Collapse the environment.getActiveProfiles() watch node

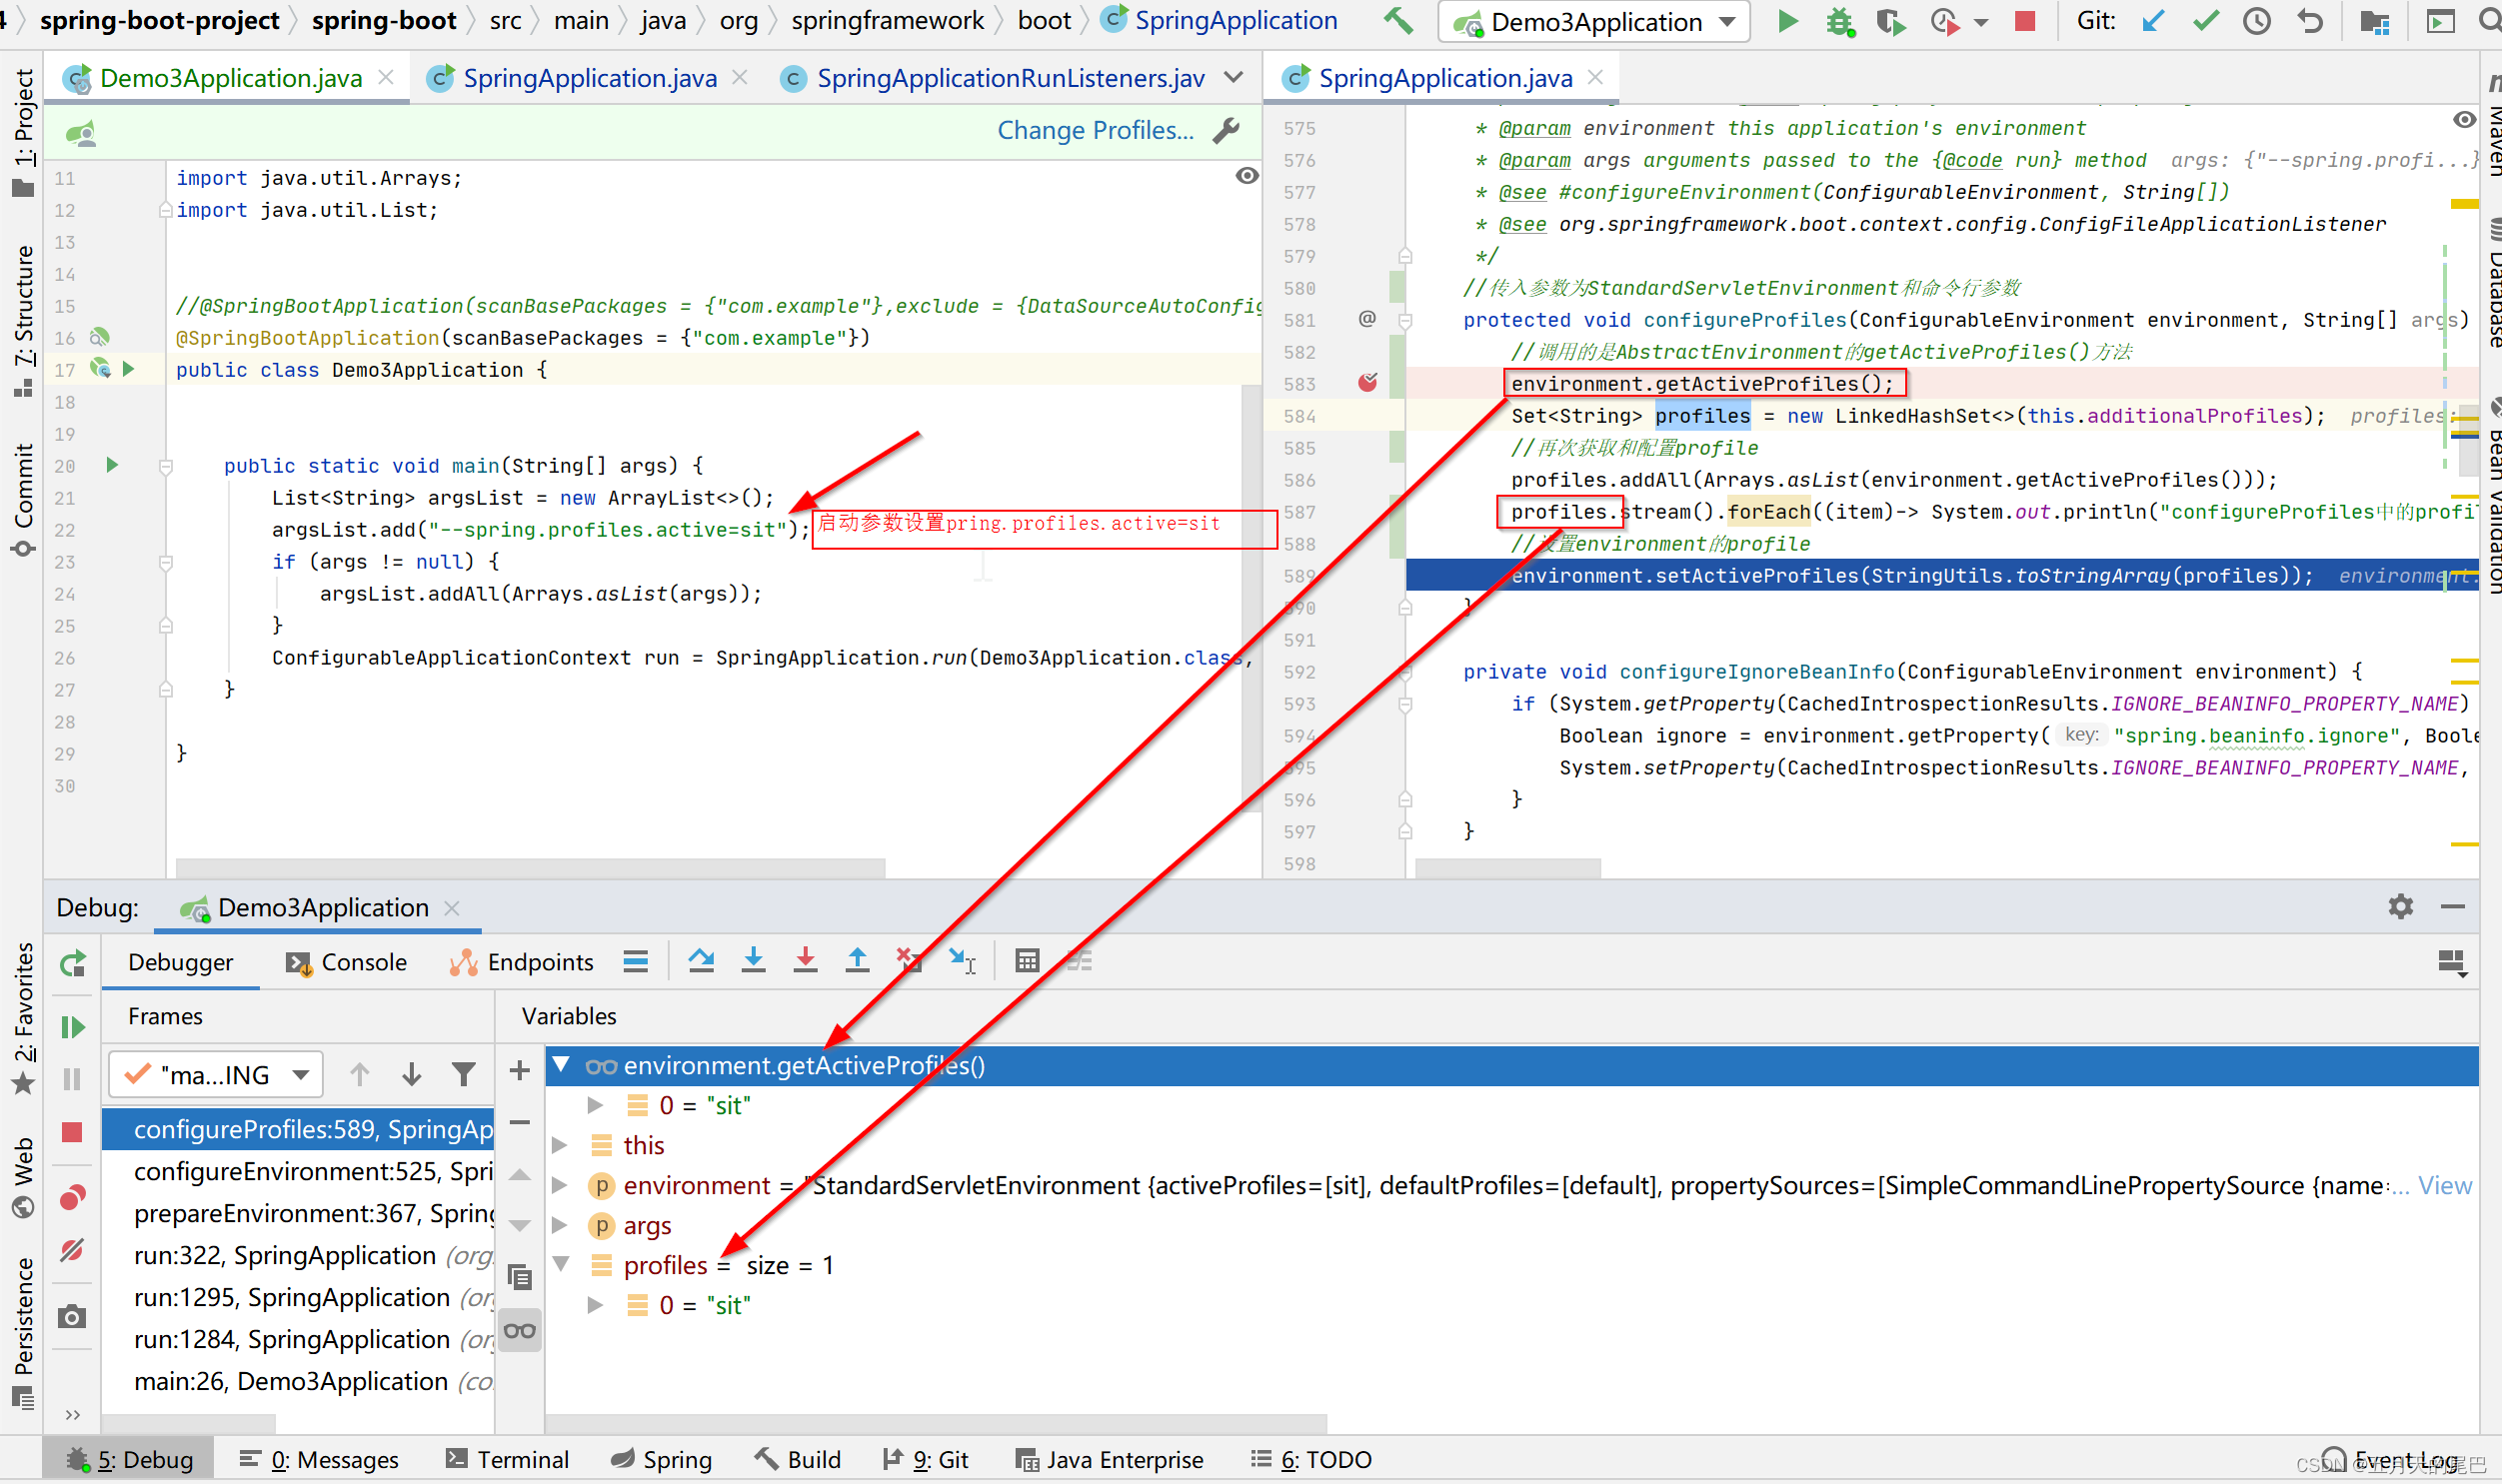(x=562, y=1065)
